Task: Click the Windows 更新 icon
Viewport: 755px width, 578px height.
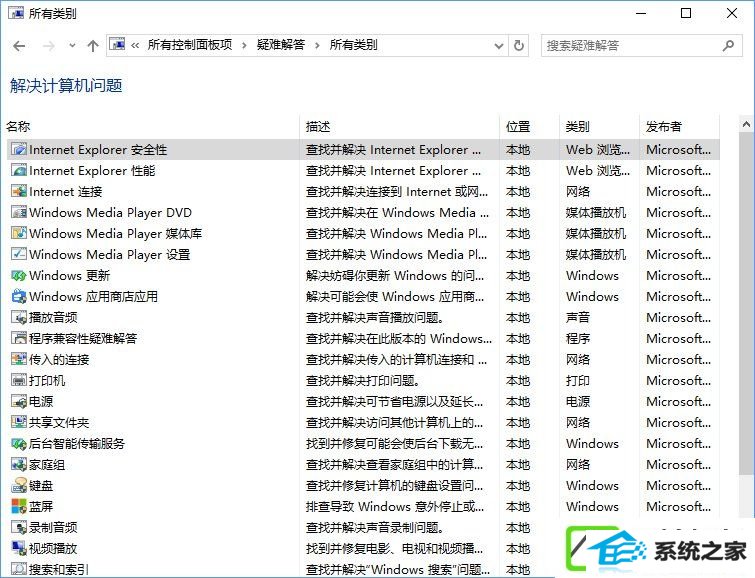Action: click(19, 276)
